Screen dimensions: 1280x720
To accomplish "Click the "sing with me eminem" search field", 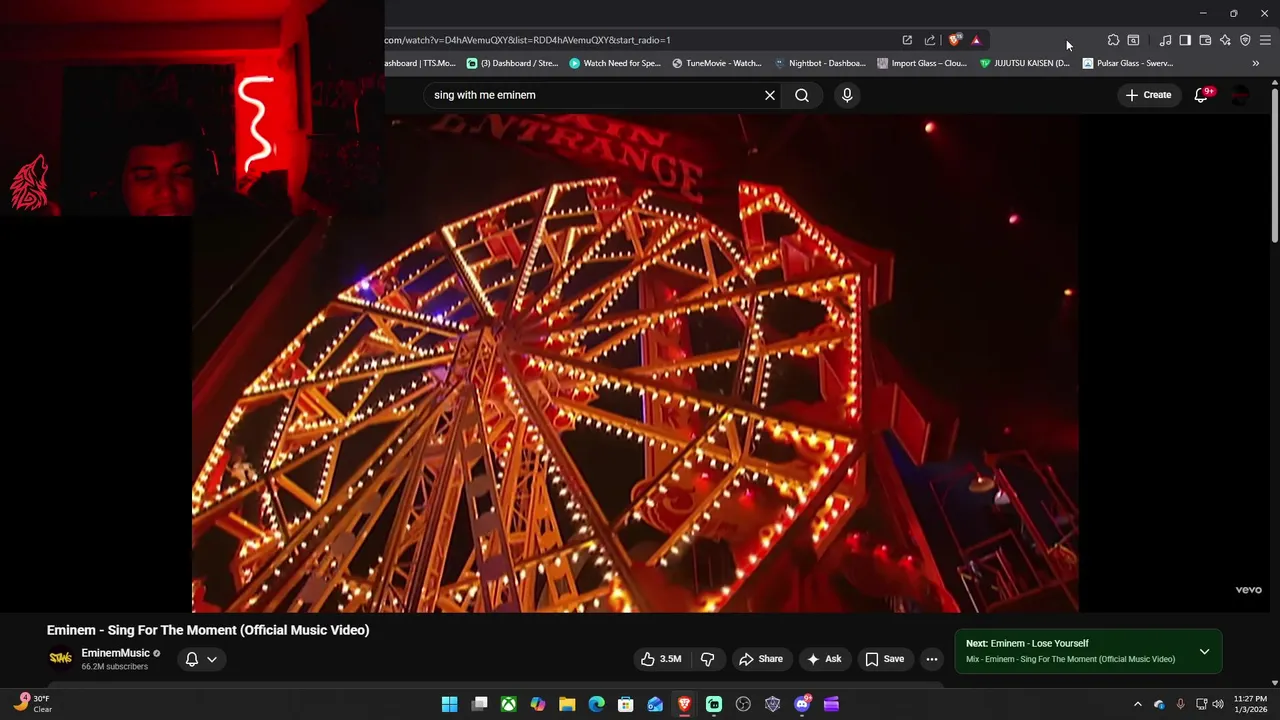I will click(x=595, y=95).
